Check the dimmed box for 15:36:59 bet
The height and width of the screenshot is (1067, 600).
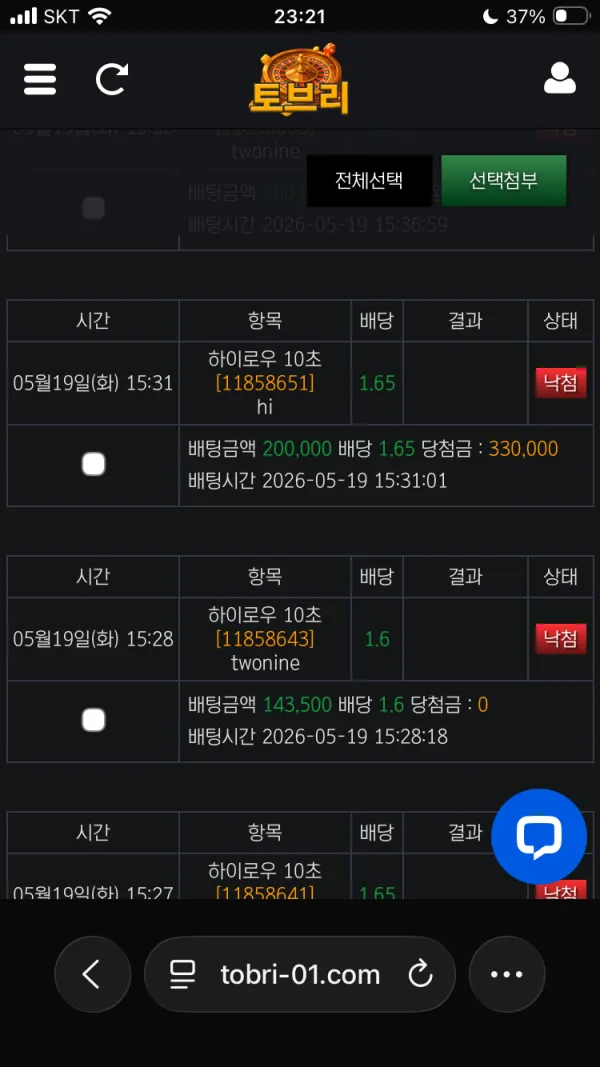[x=93, y=208]
